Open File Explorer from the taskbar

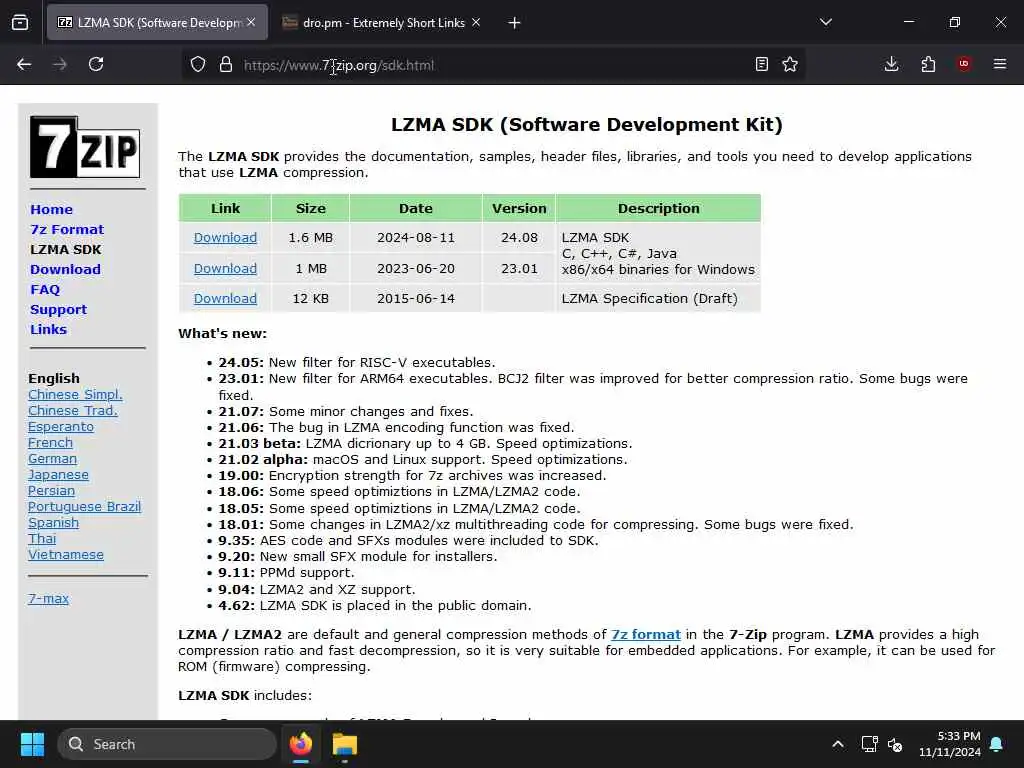345,744
